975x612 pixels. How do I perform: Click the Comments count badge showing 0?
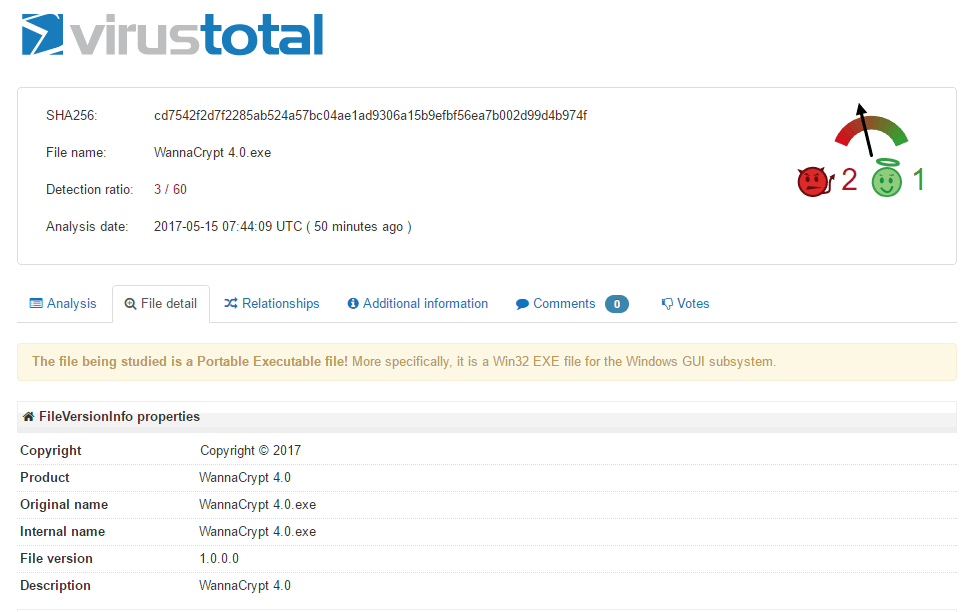(x=617, y=304)
